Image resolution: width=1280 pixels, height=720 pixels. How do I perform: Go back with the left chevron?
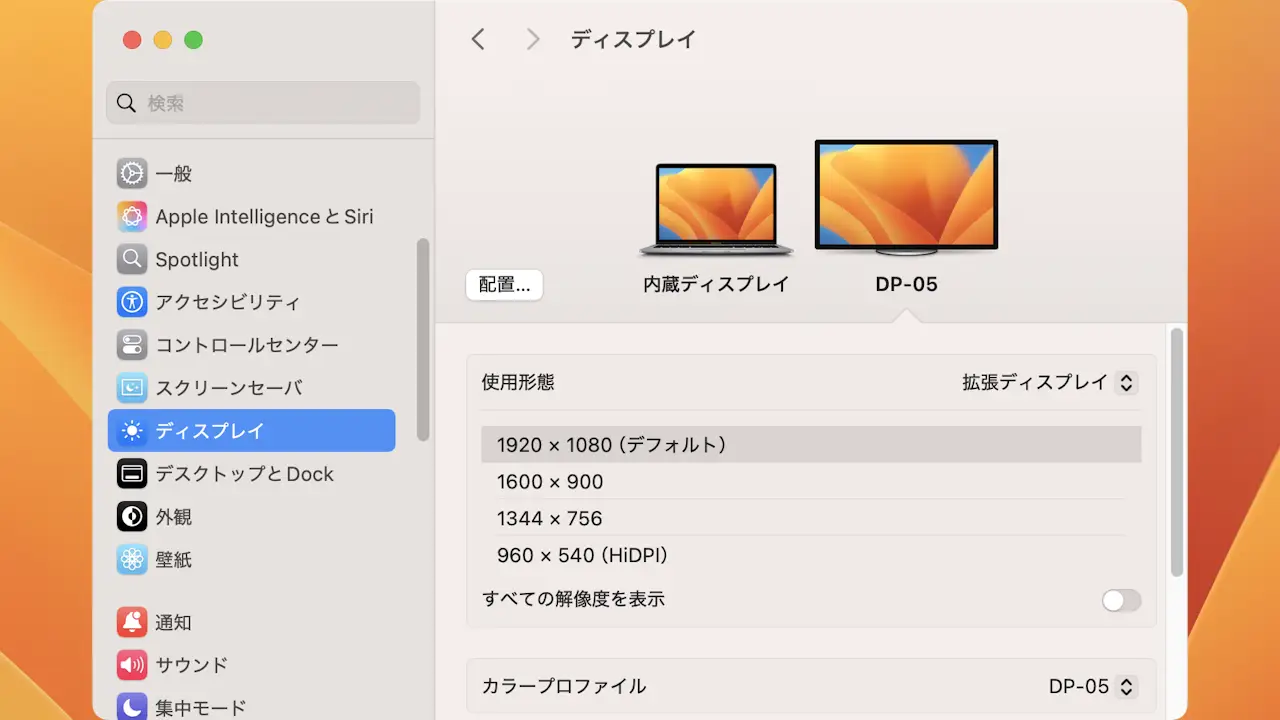tap(478, 40)
